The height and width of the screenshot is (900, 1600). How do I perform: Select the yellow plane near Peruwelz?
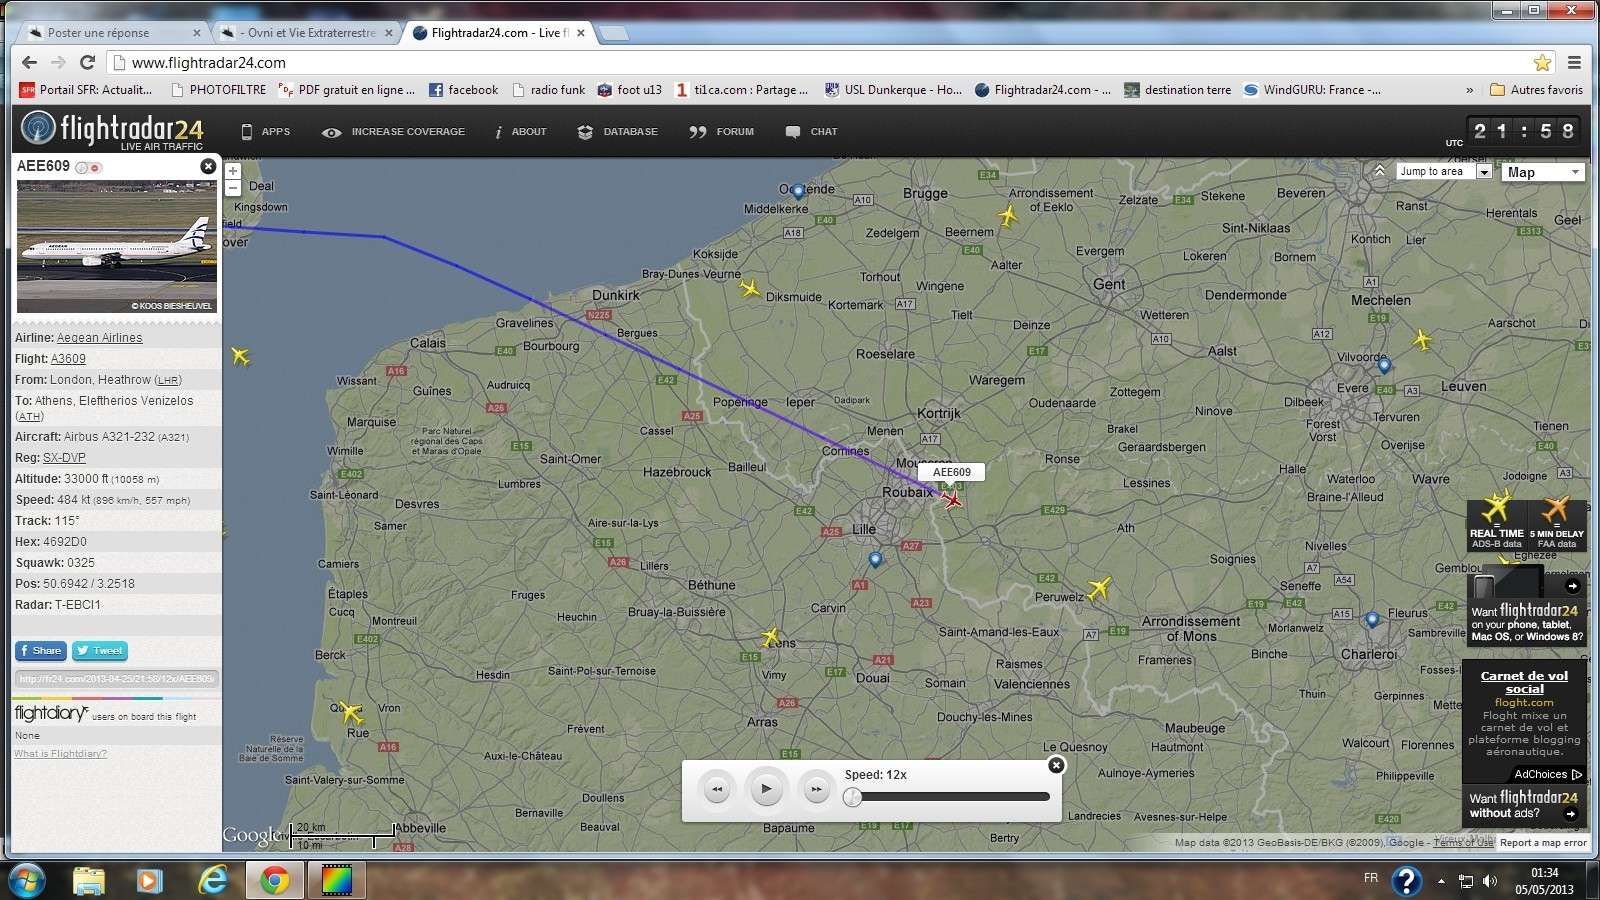[1099, 588]
